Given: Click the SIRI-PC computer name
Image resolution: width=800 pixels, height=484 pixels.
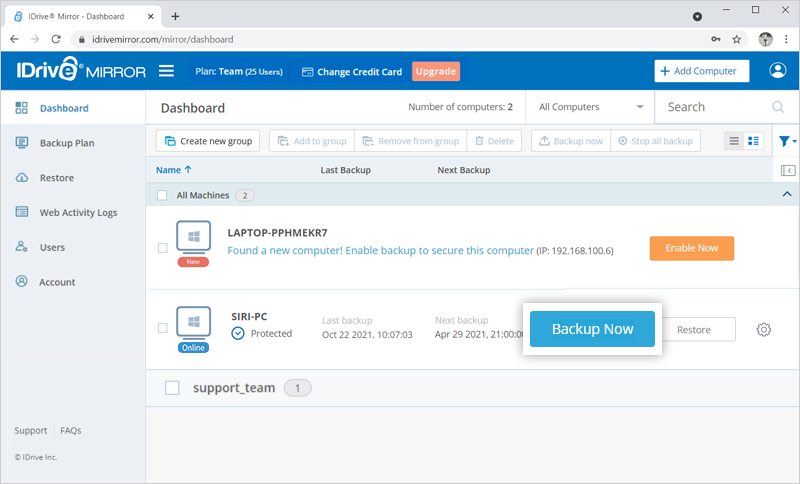Looking at the screenshot, I should [x=249, y=317].
